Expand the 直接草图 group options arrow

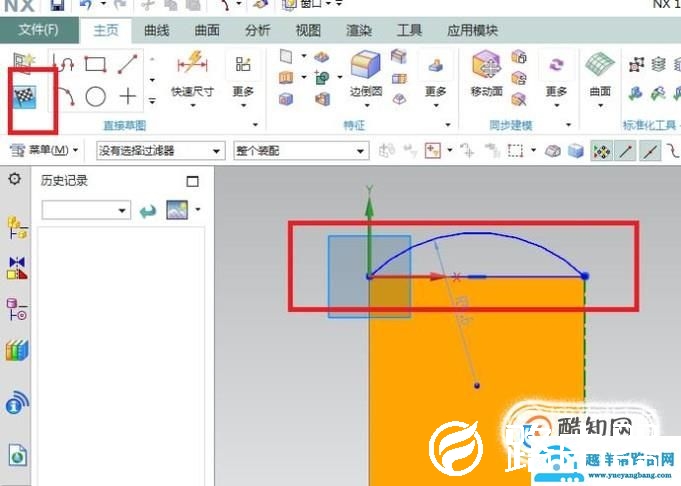[x=255, y=125]
